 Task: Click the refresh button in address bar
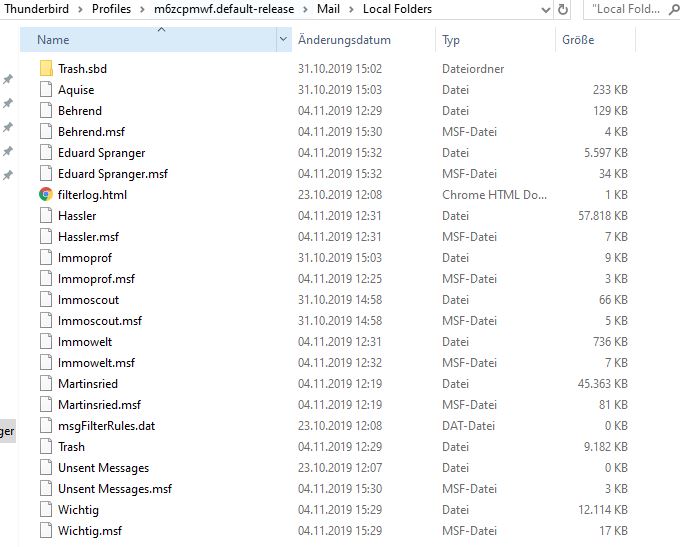pyautogui.click(x=563, y=9)
